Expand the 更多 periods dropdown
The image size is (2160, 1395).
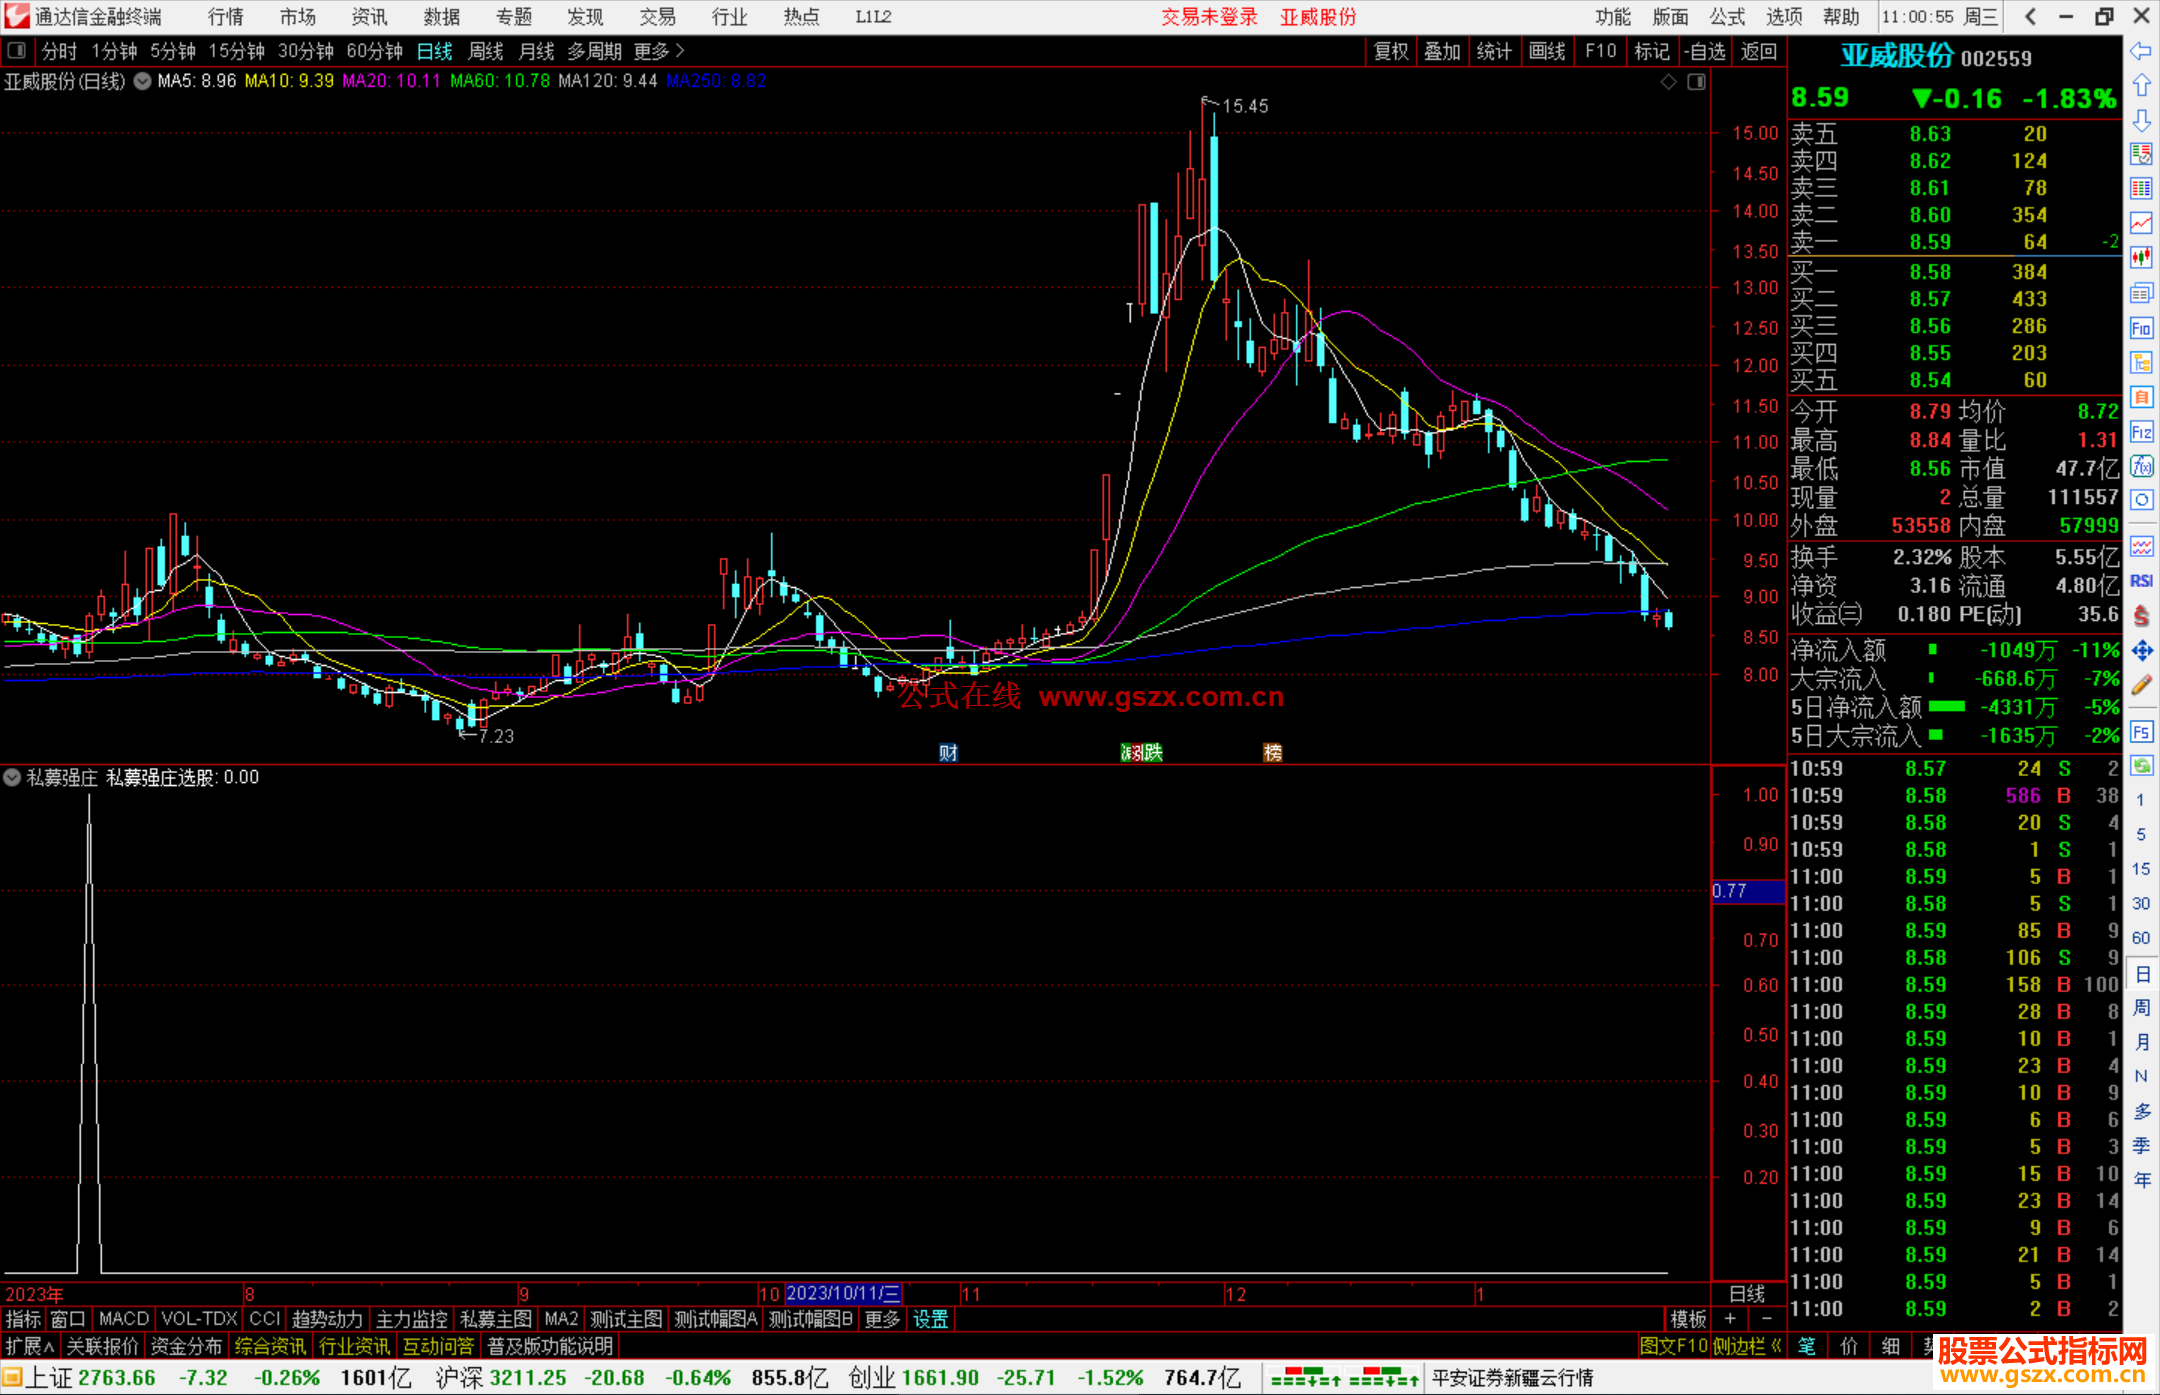click(x=659, y=51)
